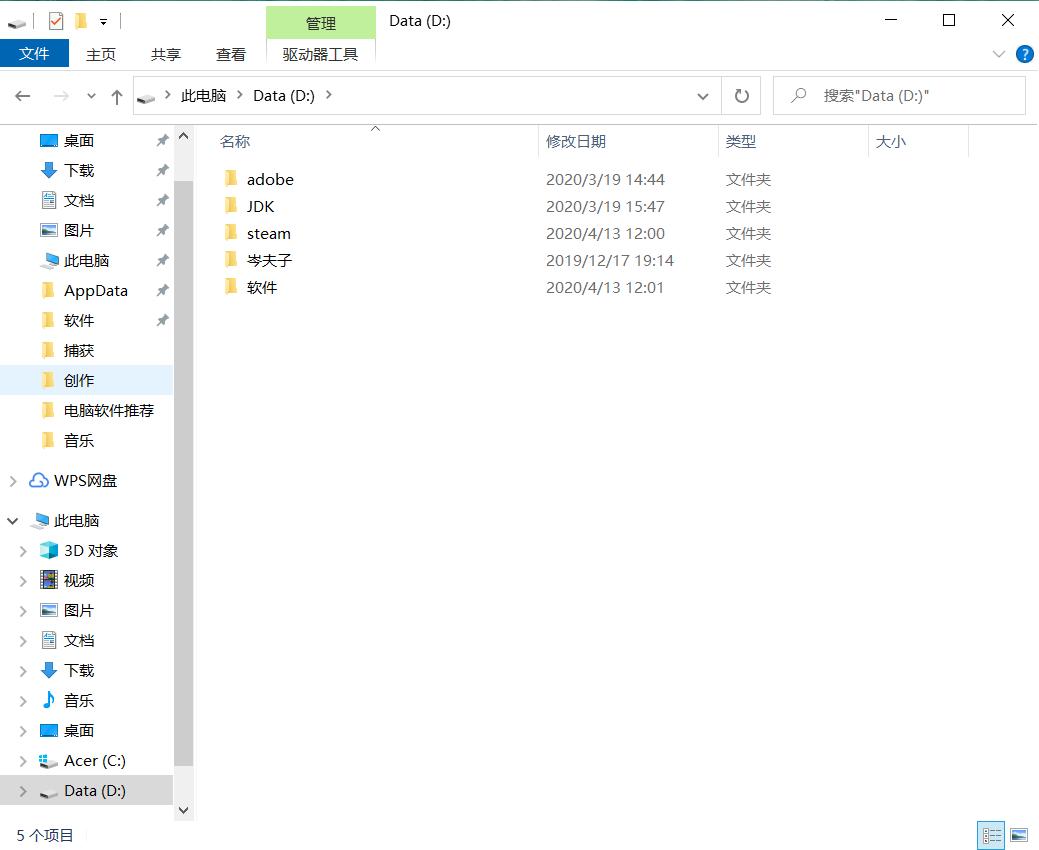Open the JDK folder
Viewport: 1039px width, 850px height.
(262, 206)
